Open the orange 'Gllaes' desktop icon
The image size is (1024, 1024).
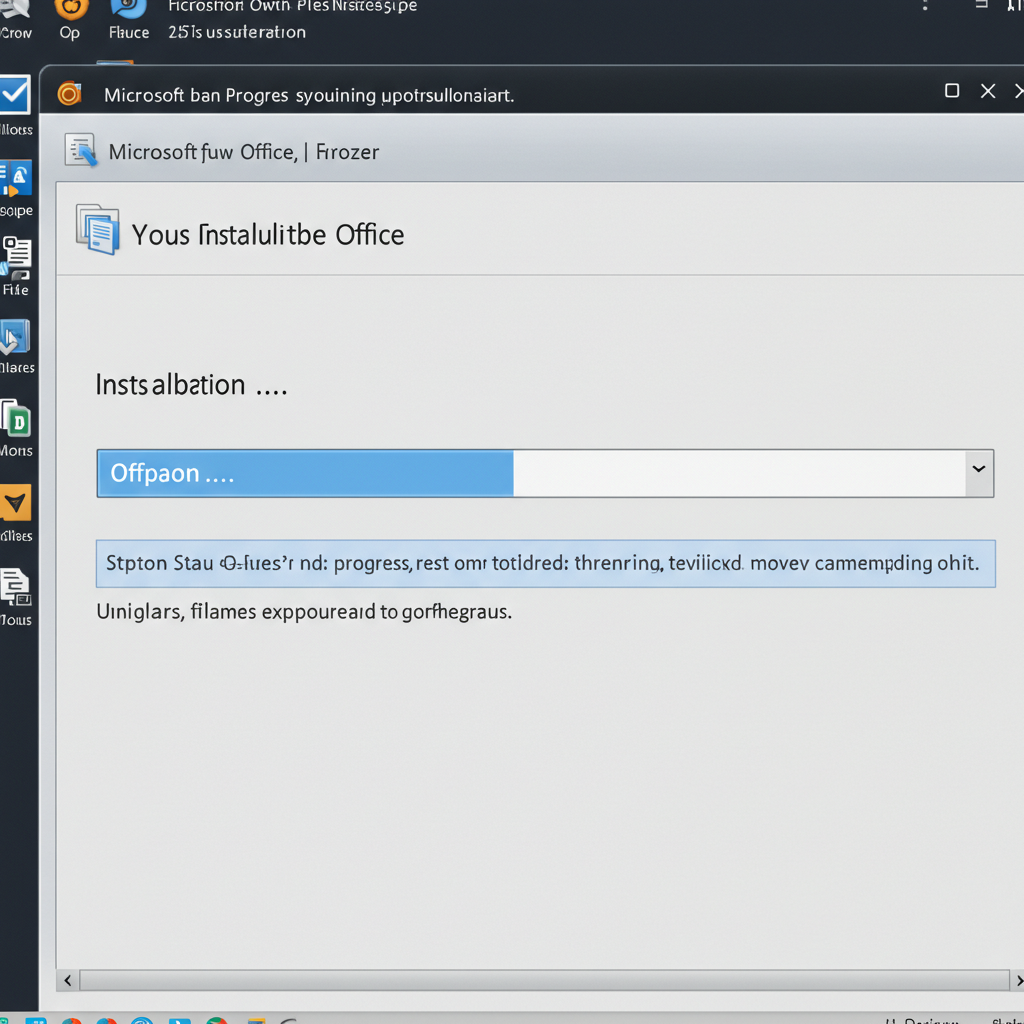coord(15,503)
